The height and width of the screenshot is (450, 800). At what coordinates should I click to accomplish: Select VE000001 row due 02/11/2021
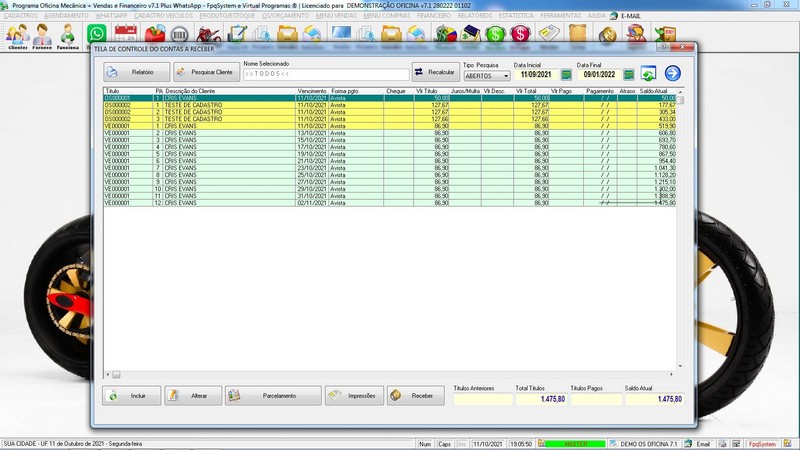(x=390, y=203)
